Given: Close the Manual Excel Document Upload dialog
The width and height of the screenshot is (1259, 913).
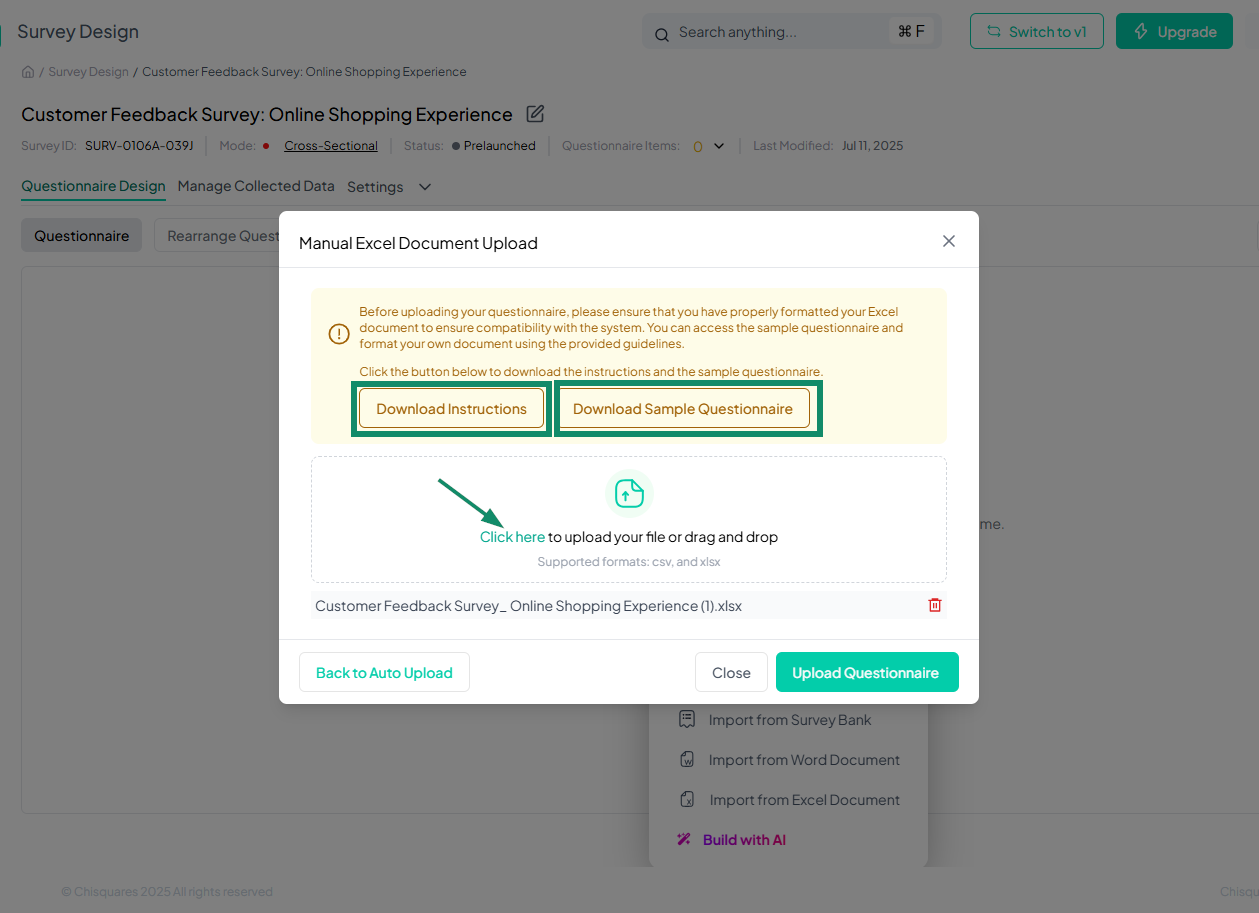Looking at the screenshot, I should (949, 241).
